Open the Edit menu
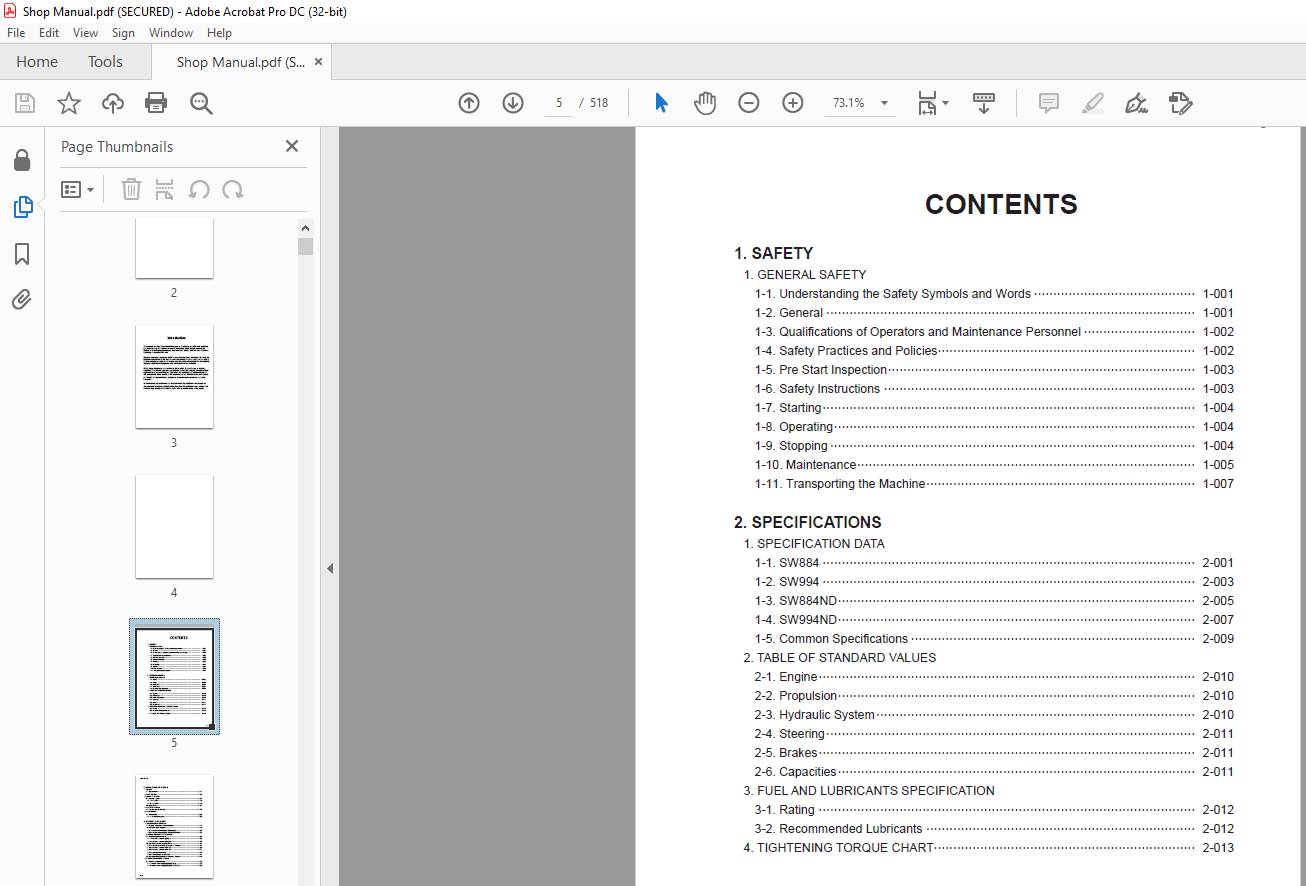 point(49,33)
